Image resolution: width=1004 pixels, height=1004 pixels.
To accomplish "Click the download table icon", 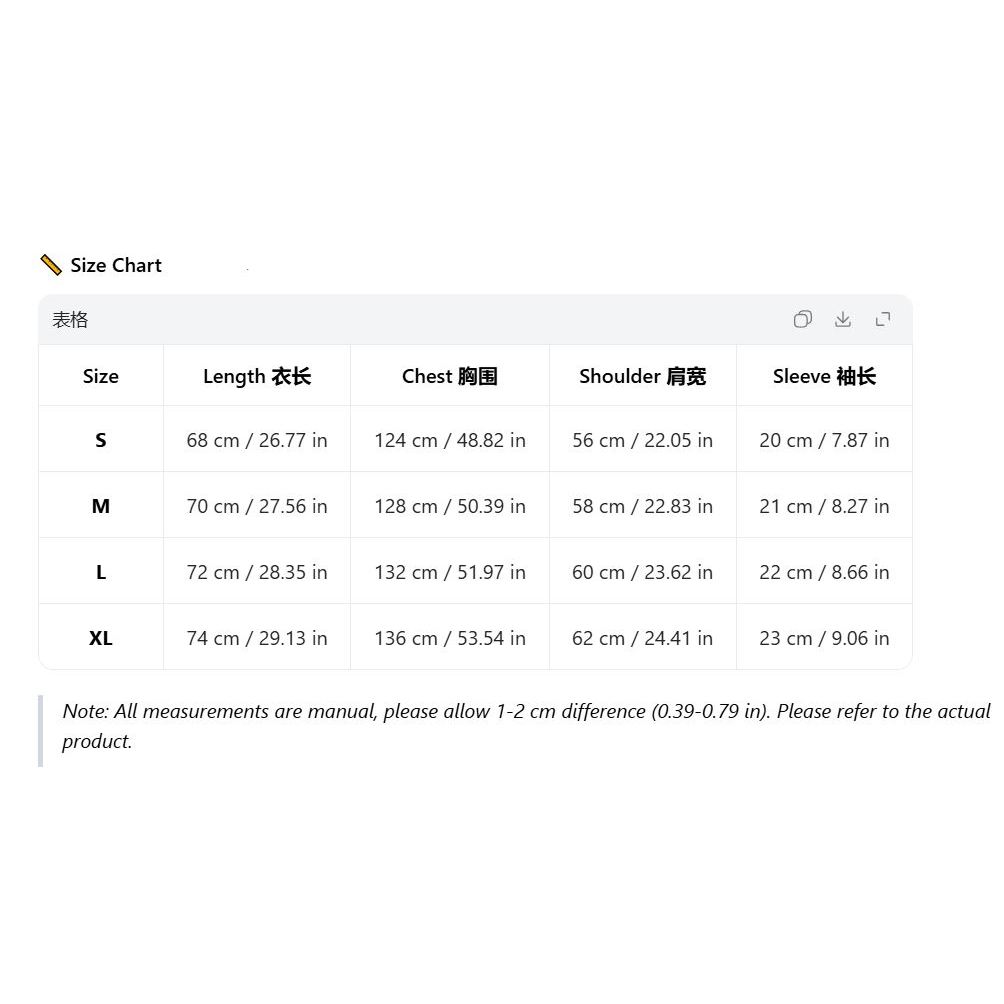I will click(x=843, y=319).
